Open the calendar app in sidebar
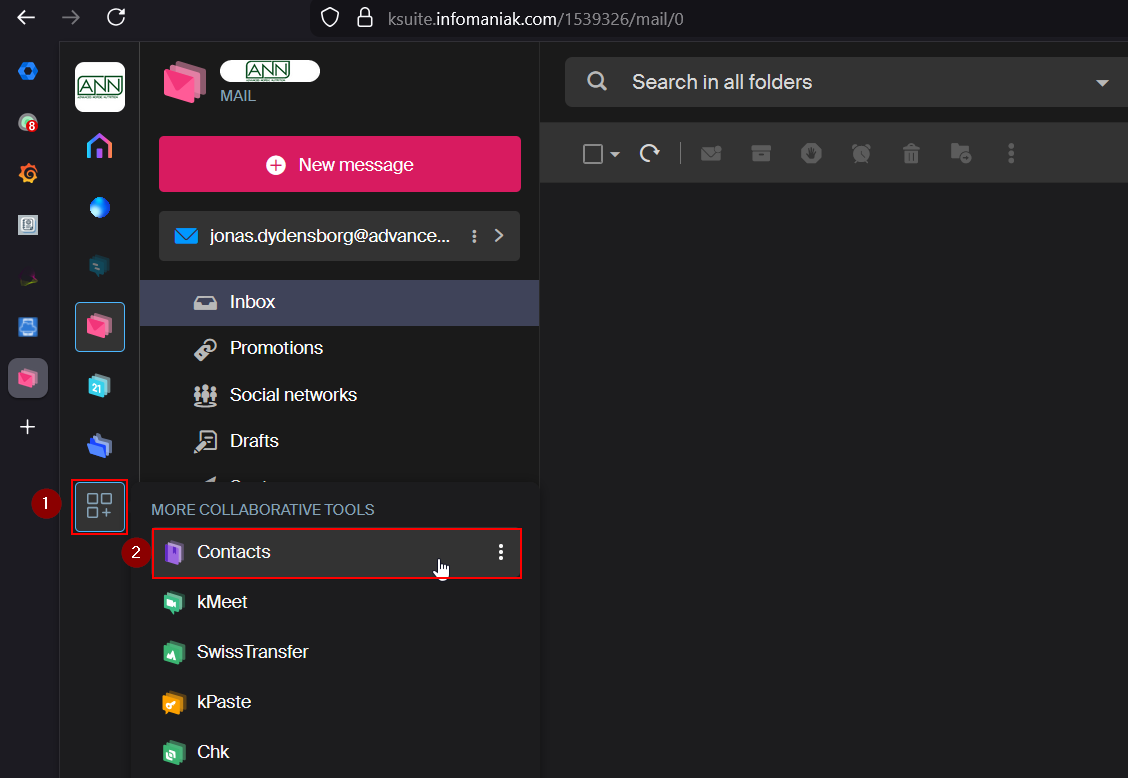Viewport: 1128px width, 778px height. coord(99,385)
